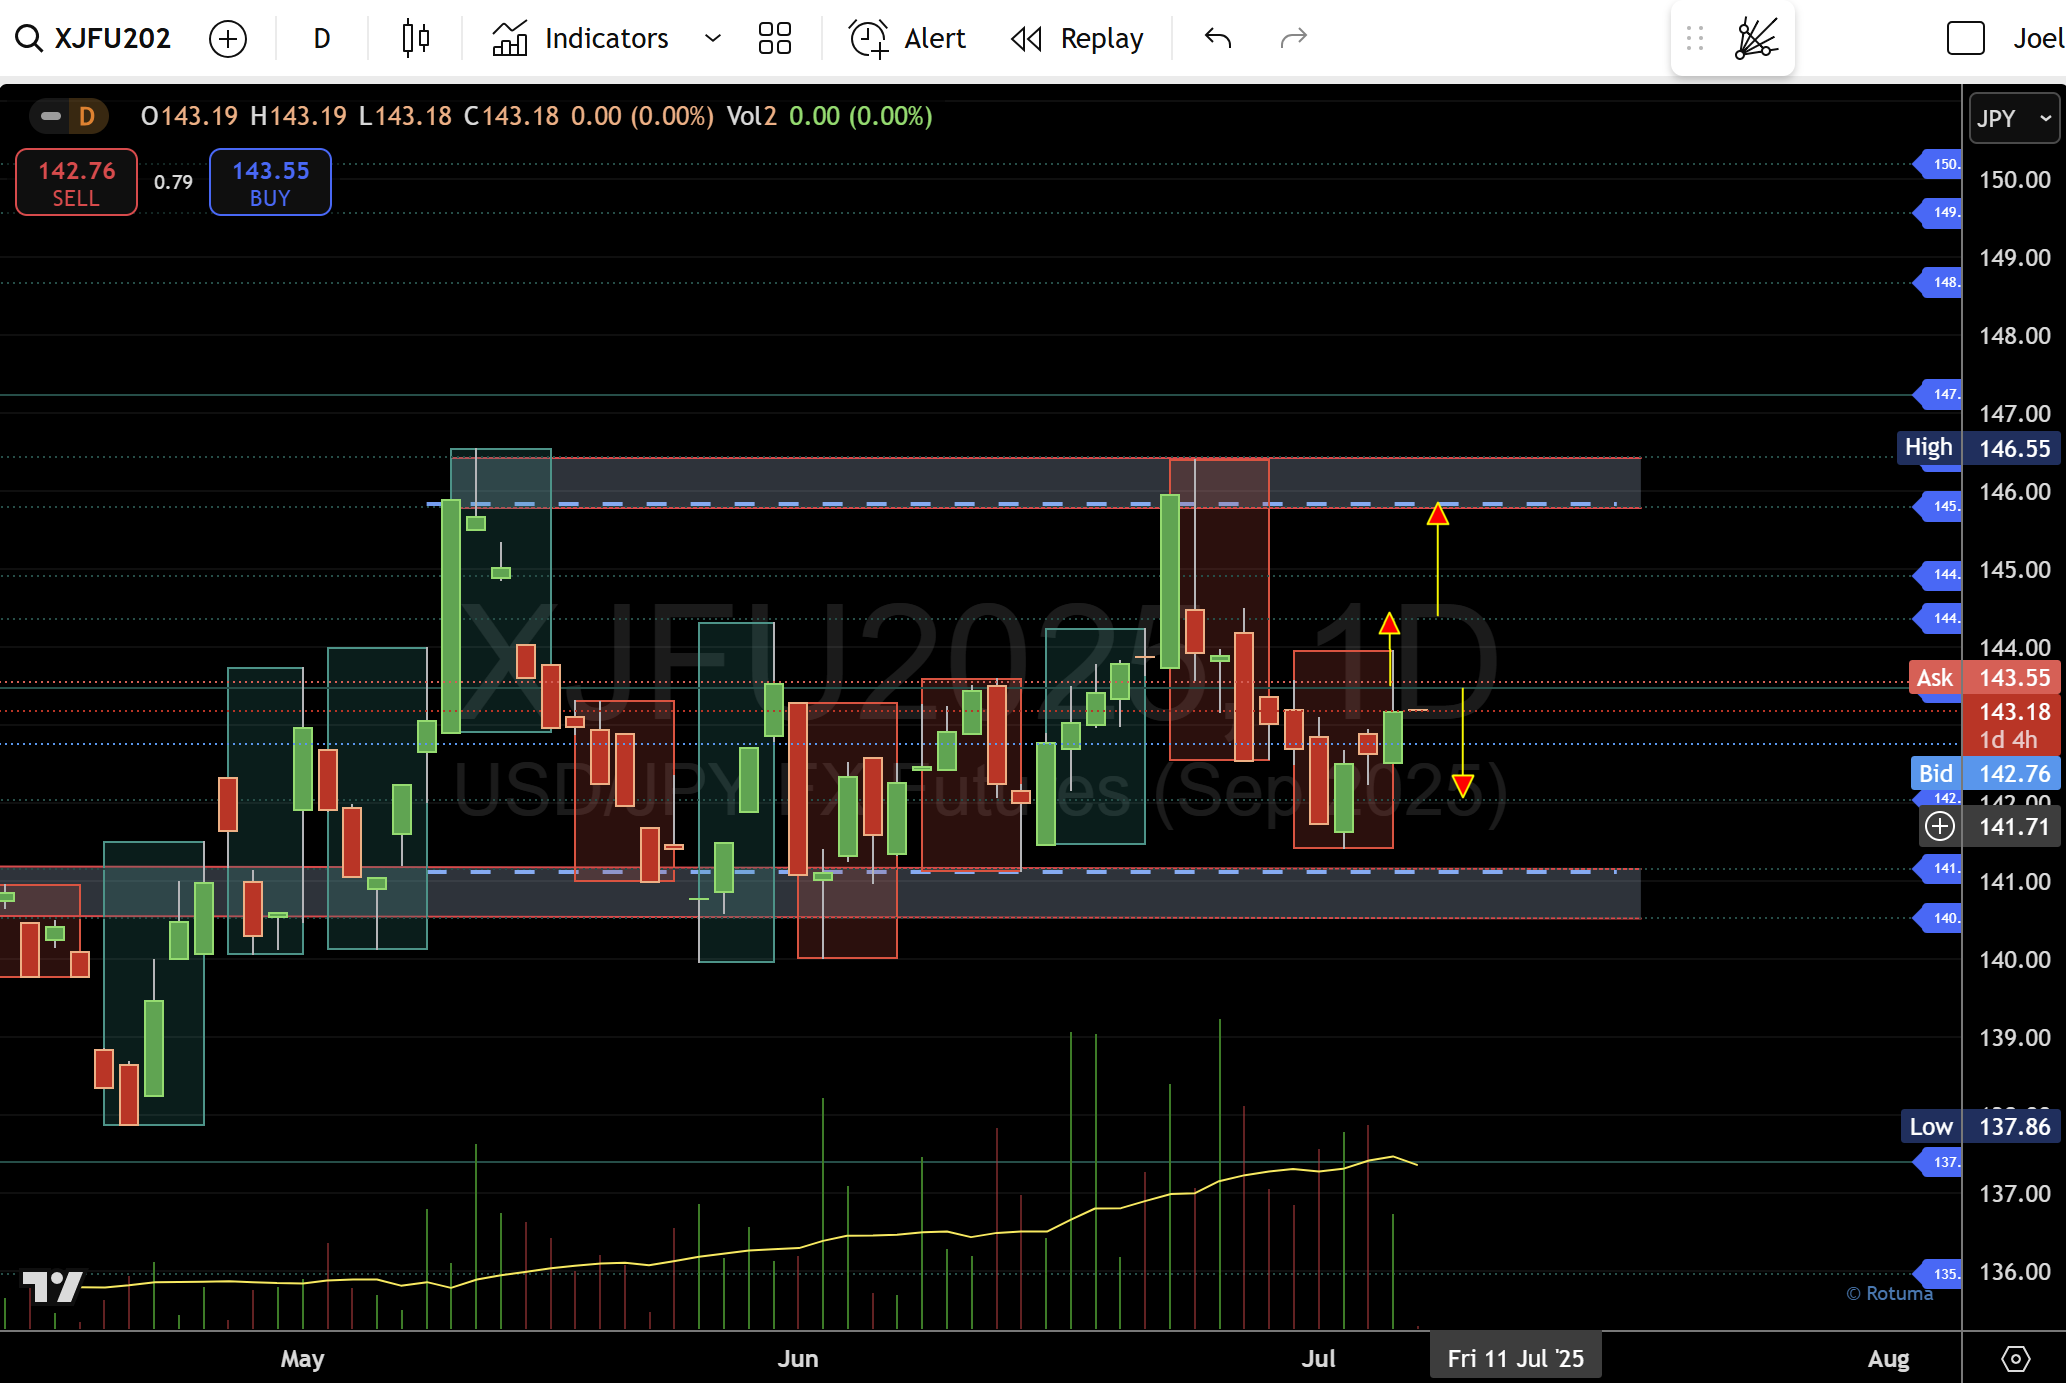This screenshot has height=1383, width=2066.
Task: Grab the floating toolbar drag handle
Action: (x=1694, y=39)
